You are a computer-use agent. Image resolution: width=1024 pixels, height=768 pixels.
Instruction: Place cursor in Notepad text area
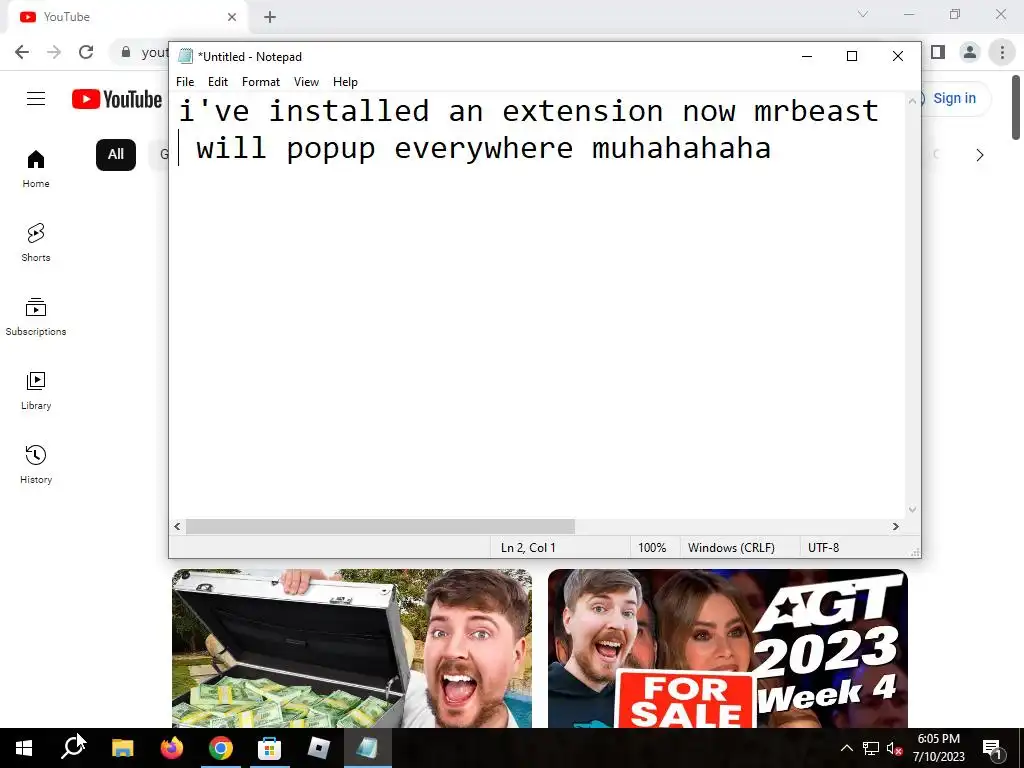(537, 307)
